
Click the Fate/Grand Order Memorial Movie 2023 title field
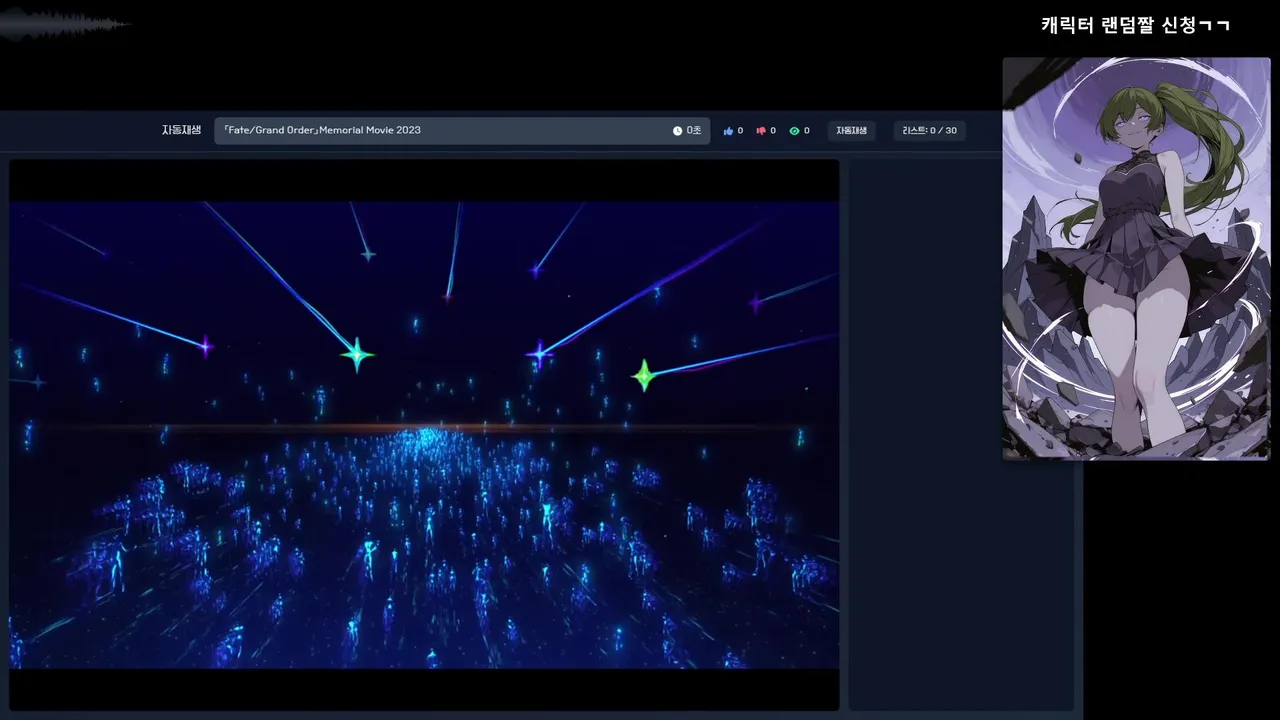[x=462, y=131]
